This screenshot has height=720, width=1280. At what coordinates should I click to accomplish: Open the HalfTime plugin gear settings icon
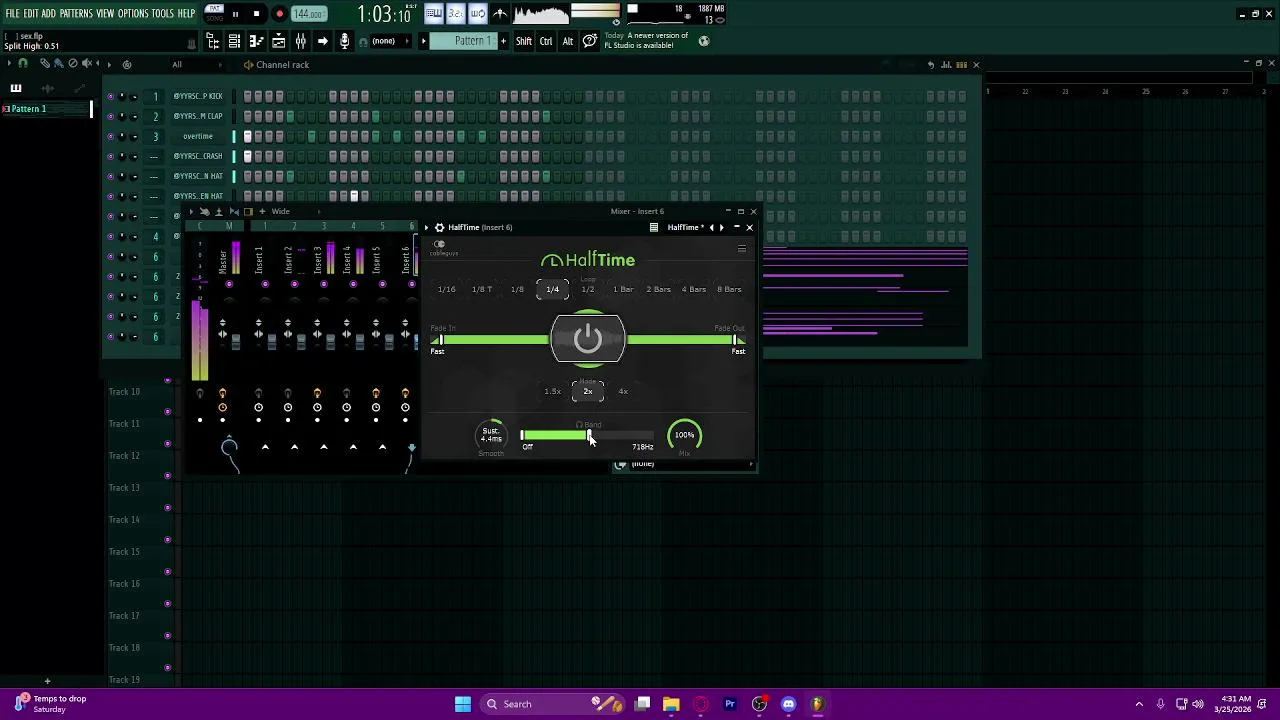click(x=439, y=227)
